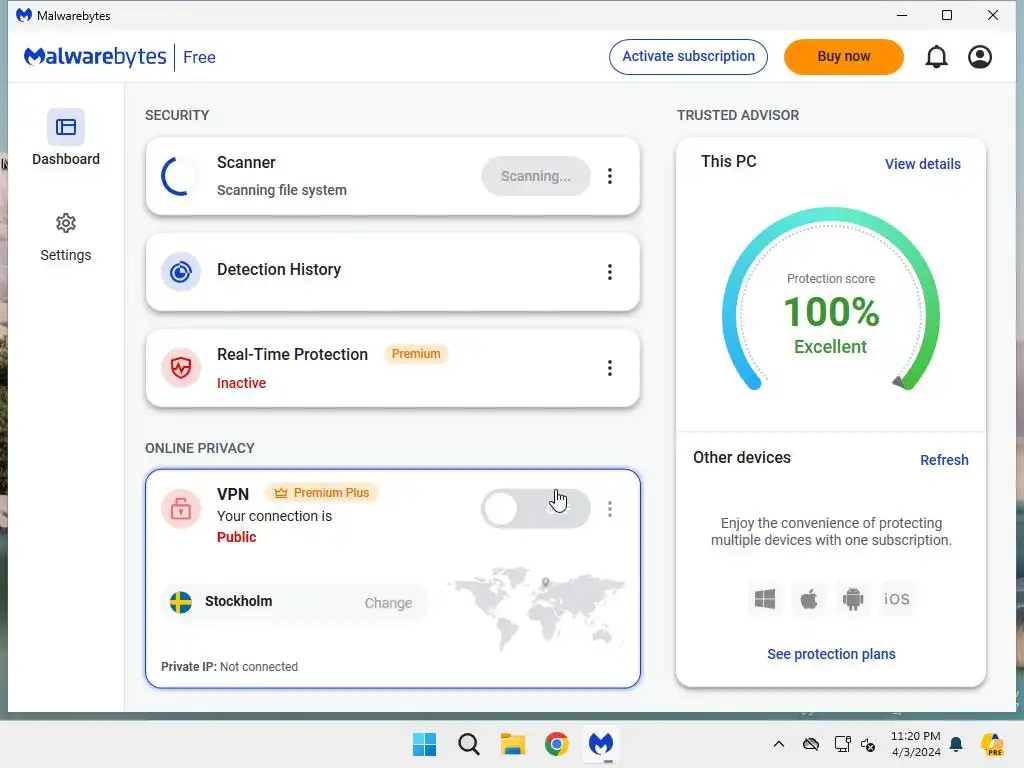Click the taskbar notification bell

tap(956, 744)
